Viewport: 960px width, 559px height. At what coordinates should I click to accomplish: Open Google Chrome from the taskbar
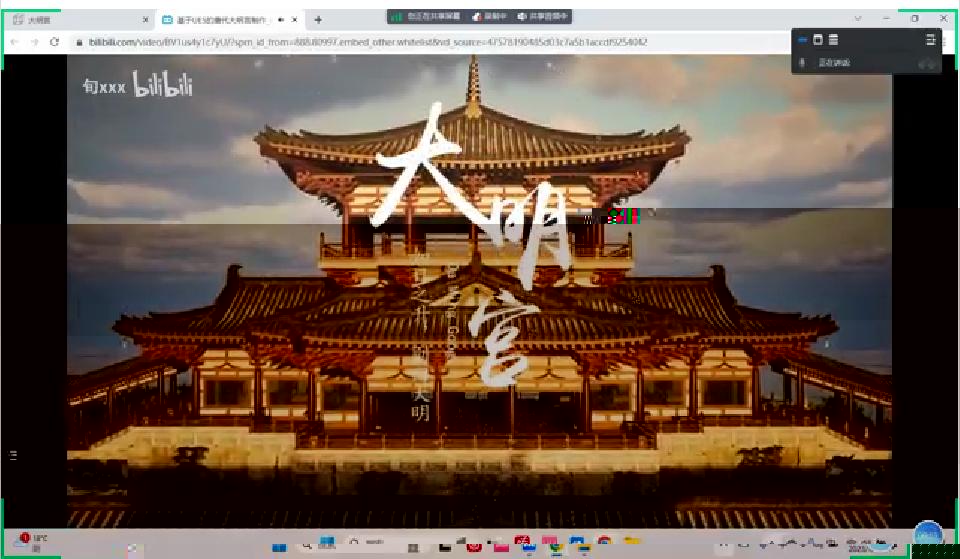[604, 542]
